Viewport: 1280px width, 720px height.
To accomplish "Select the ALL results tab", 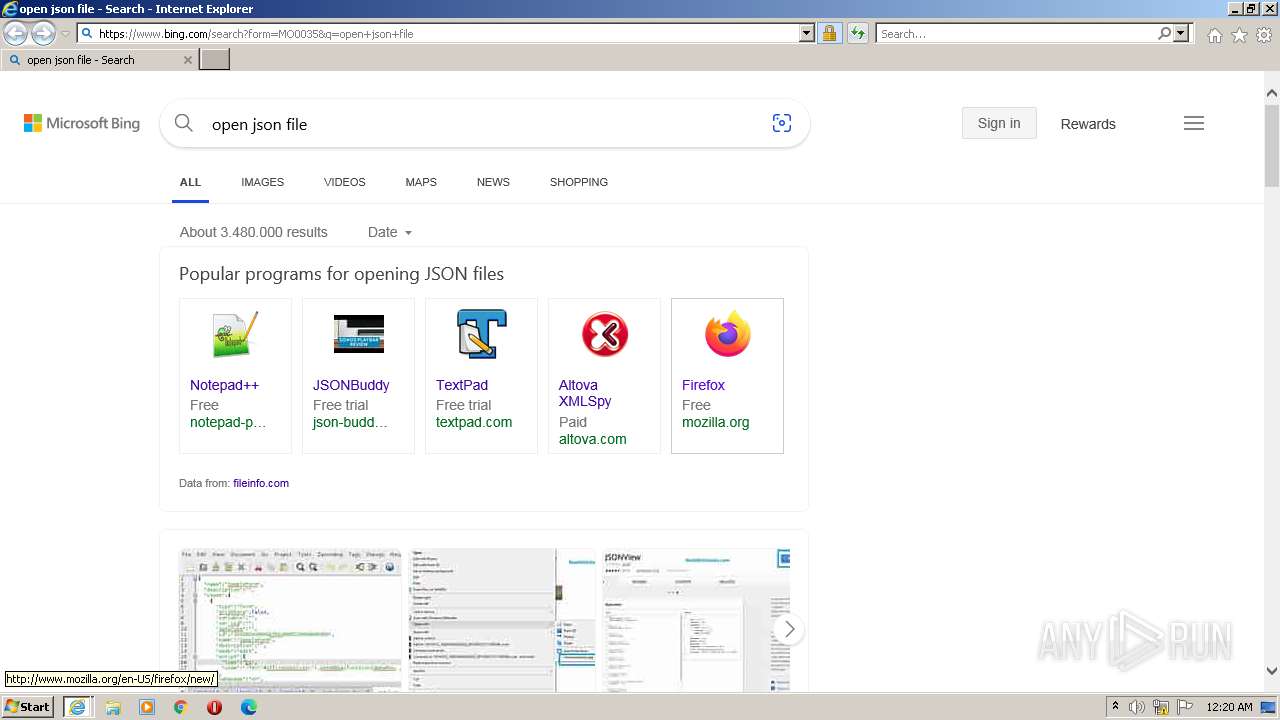I will pos(190,182).
